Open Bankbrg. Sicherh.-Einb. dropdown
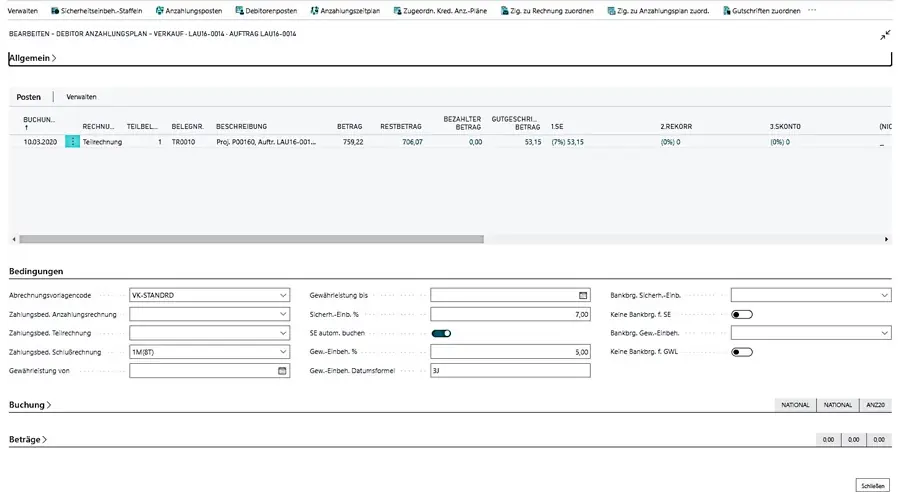 [884, 295]
